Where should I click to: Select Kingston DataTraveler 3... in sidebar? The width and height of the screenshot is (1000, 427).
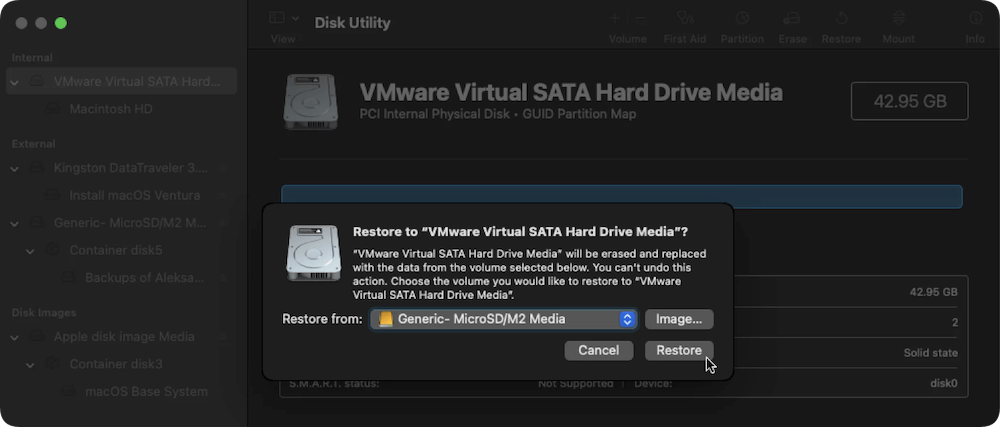pos(131,168)
